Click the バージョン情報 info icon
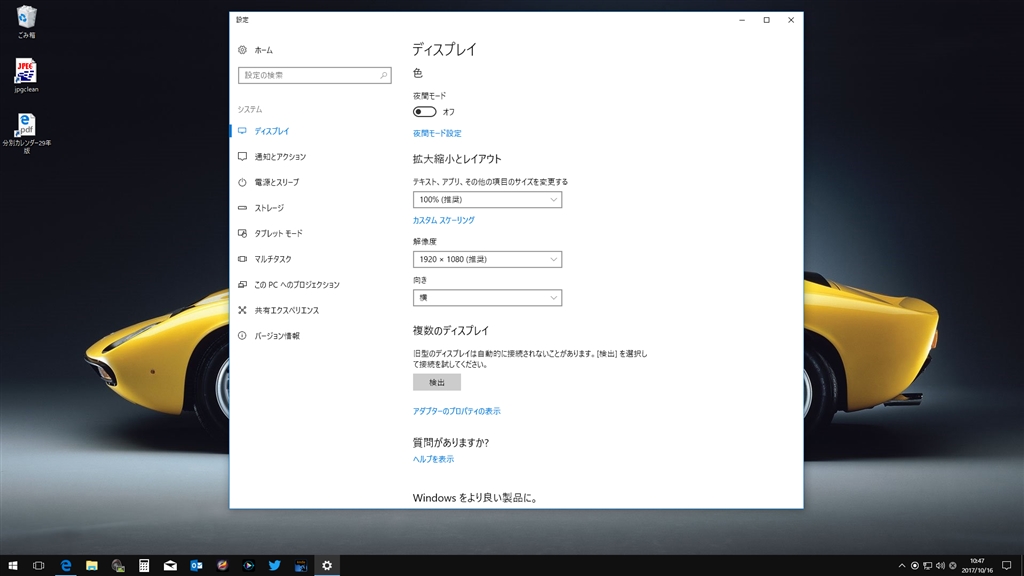1024x576 pixels. coord(242,336)
